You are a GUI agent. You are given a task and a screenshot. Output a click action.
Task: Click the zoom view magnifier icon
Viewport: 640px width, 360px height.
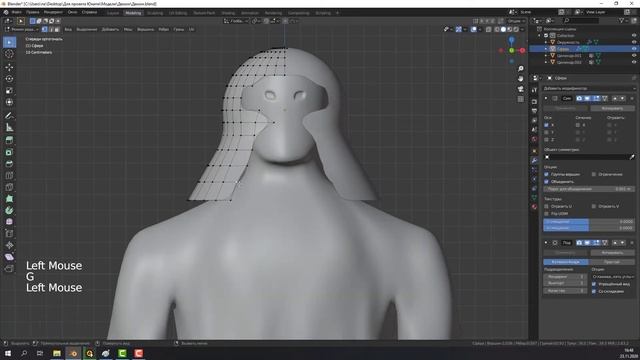pos(520,69)
